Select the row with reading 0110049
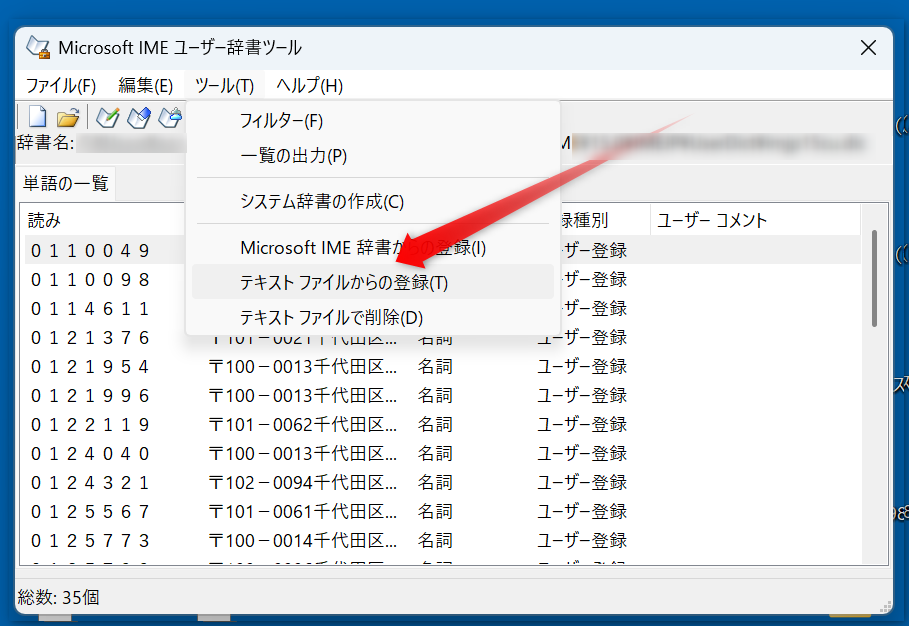This screenshot has width=909, height=626. click(x=442, y=250)
